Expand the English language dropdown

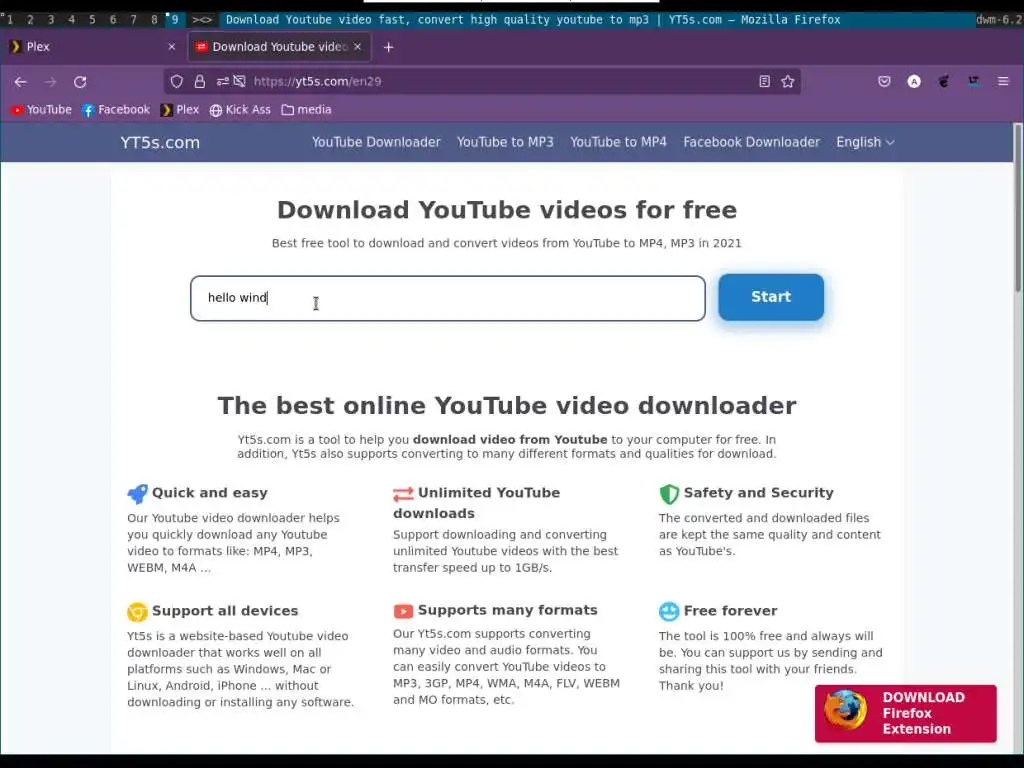865,142
